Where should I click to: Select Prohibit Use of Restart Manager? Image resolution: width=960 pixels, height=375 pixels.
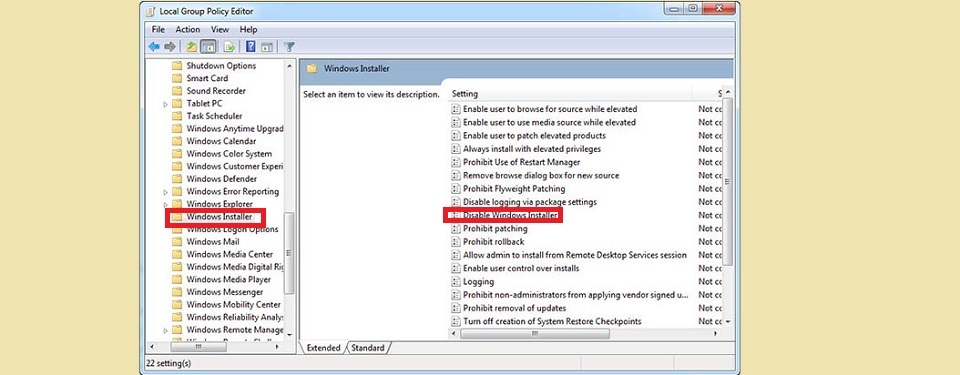click(x=522, y=162)
